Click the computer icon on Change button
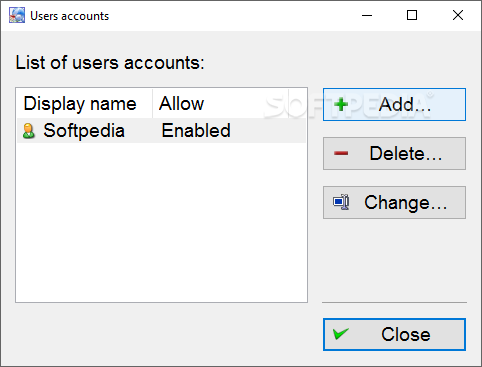482x367 pixels. point(341,202)
